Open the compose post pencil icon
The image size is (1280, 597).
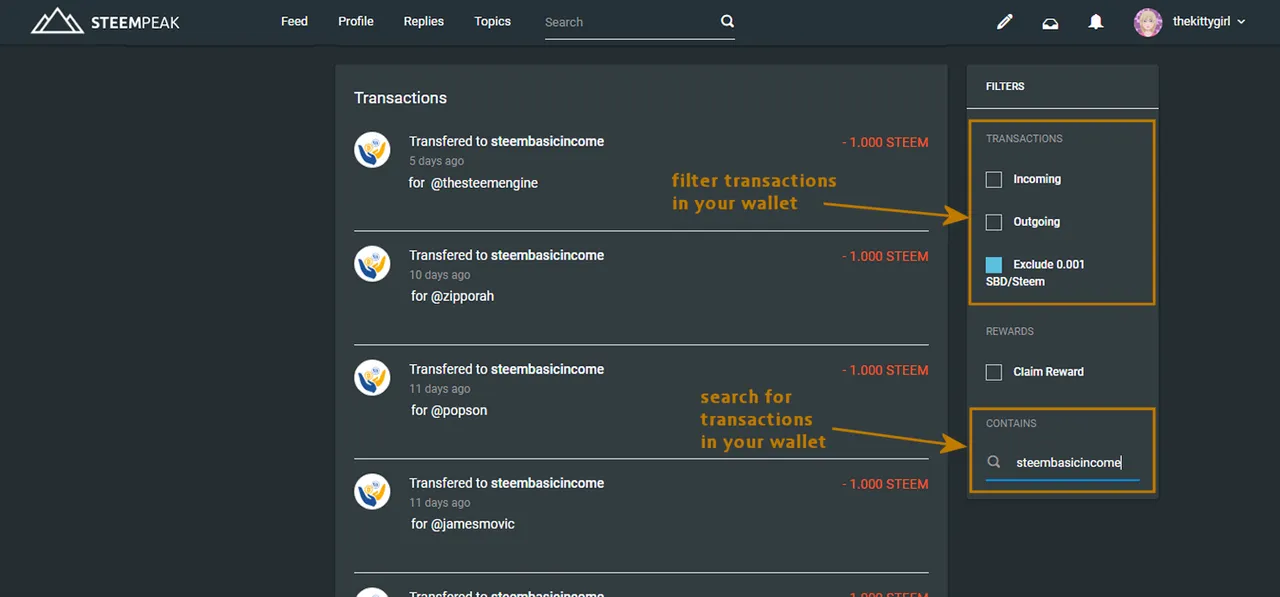(x=1005, y=22)
